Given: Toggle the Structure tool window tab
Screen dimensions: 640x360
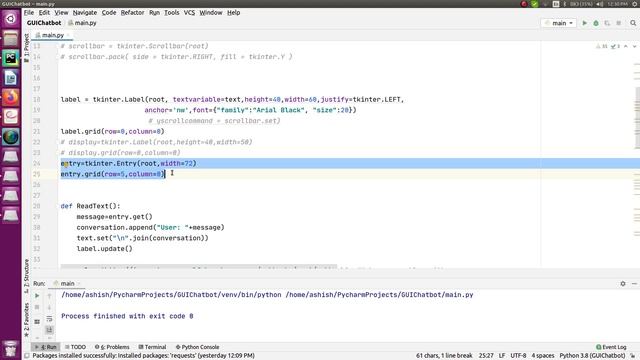Looking at the screenshot, I should point(27,276).
